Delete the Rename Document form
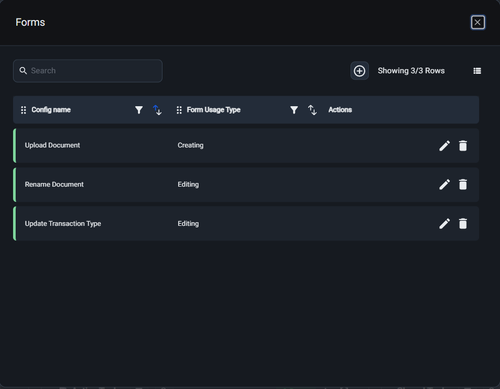 [x=463, y=184]
